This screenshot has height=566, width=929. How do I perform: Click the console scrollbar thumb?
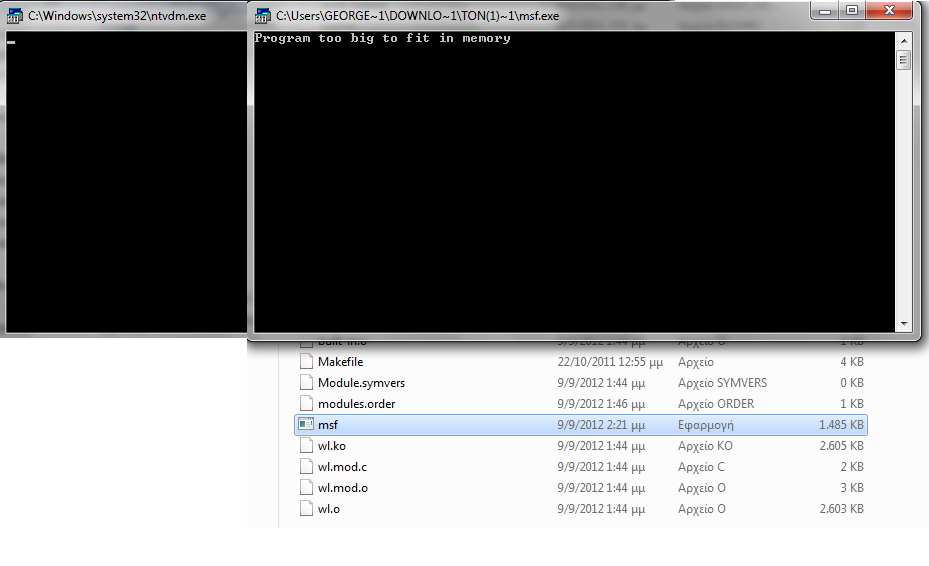pyautogui.click(x=904, y=60)
